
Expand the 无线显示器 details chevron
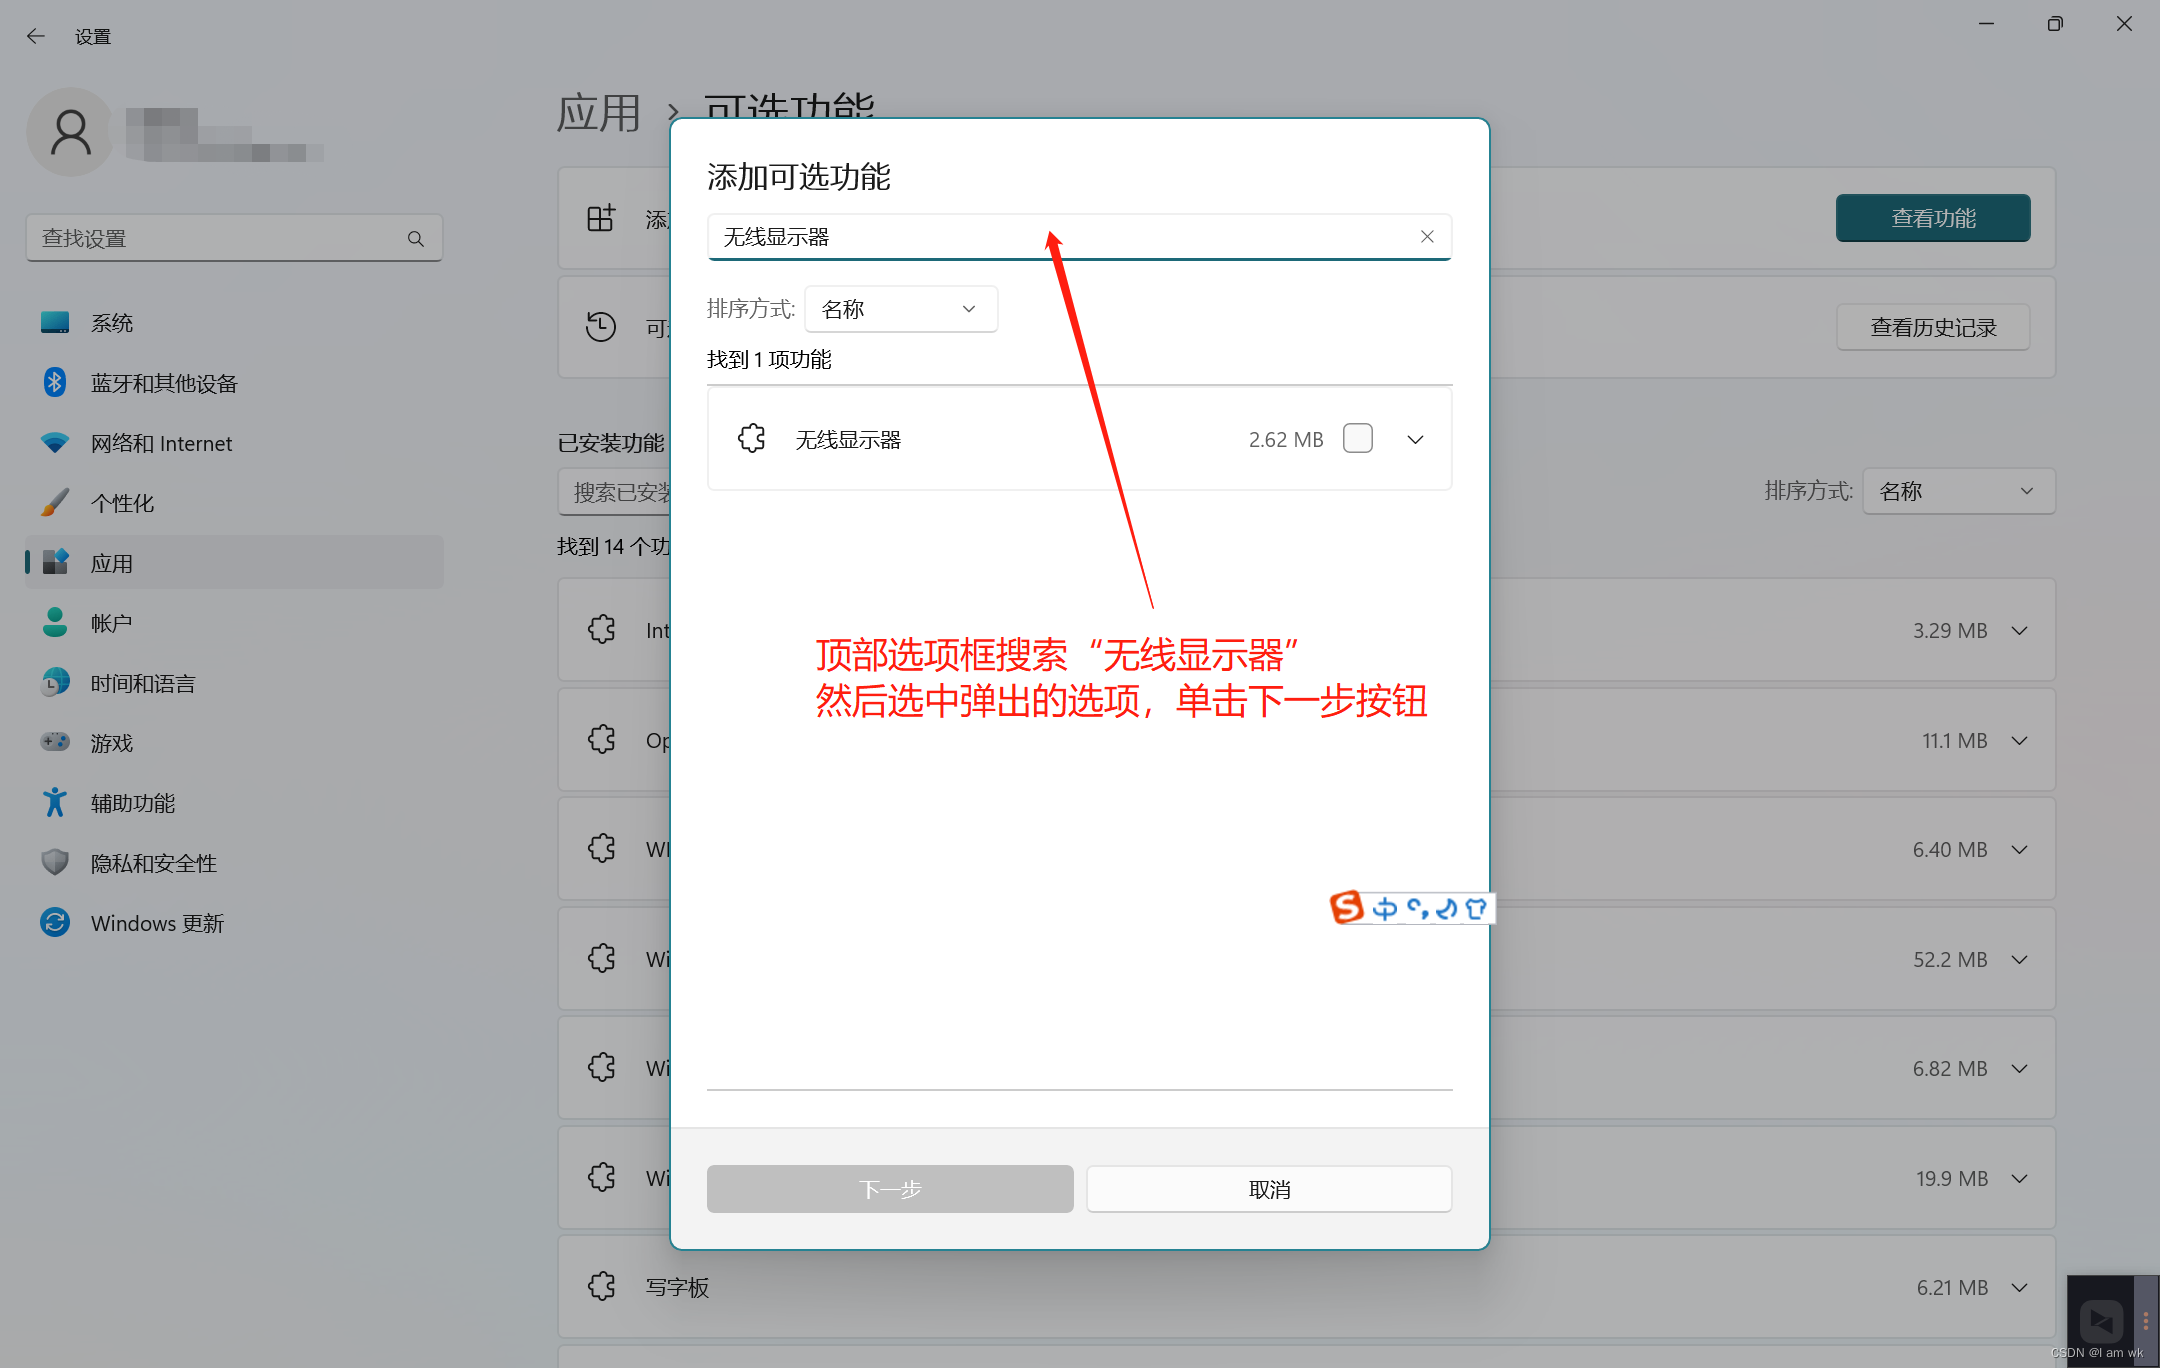click(x=1415, y=439)
